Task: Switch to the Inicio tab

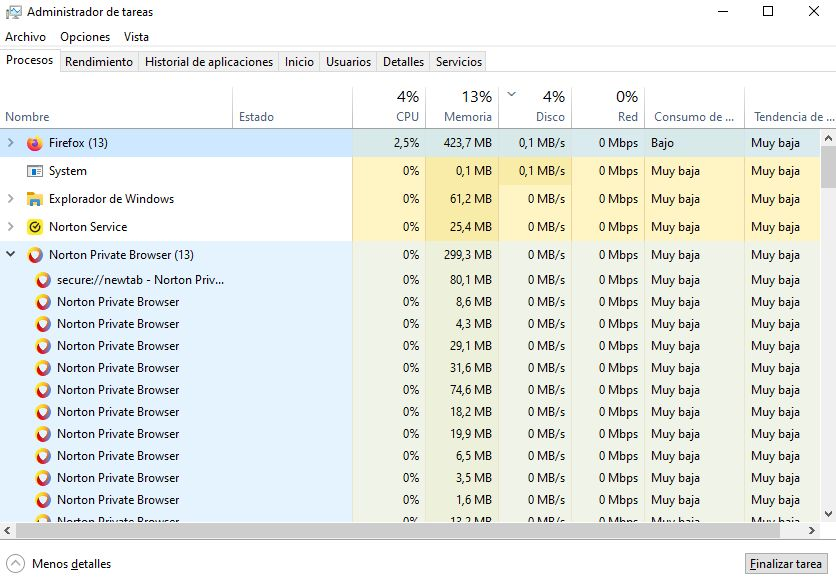Action: 299,62
